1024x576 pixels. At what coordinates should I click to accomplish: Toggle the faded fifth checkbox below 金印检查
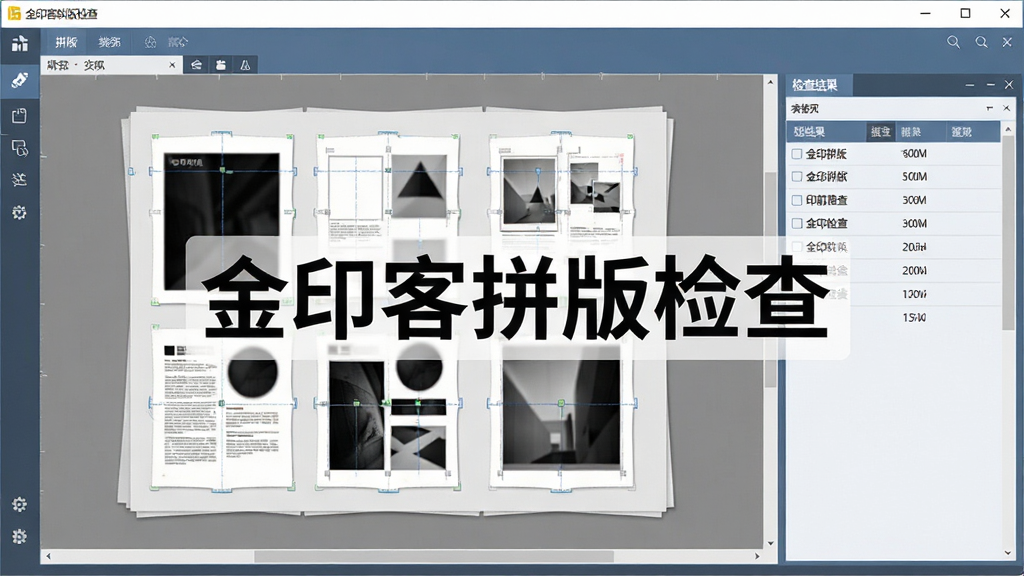point(797,247)
